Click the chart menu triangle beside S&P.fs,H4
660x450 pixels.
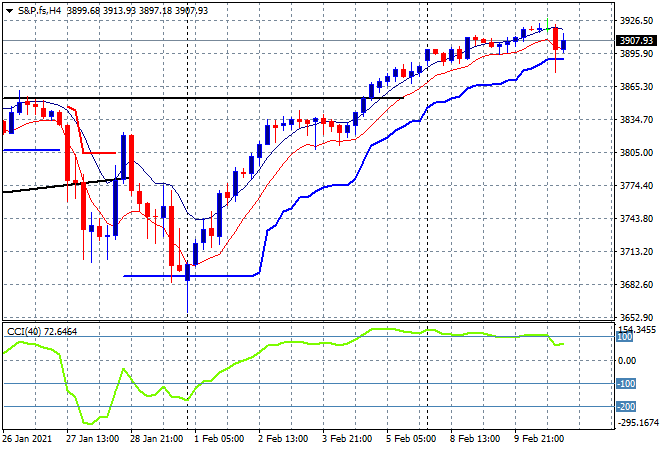pyautogui.click(x=9, y=11)
